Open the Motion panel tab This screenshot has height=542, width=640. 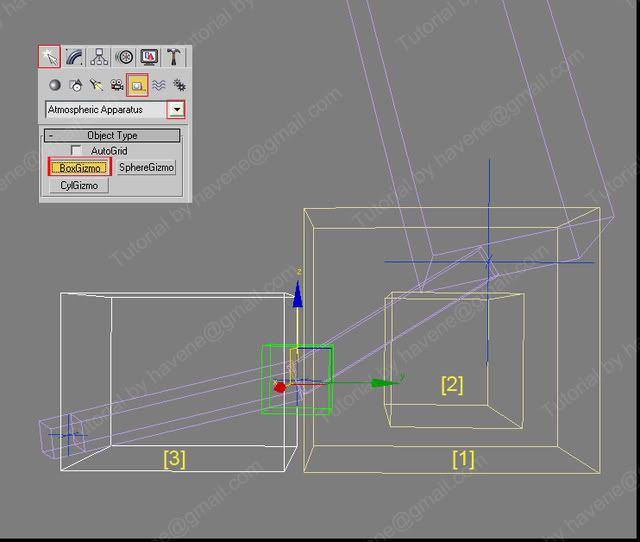point(125,57)
